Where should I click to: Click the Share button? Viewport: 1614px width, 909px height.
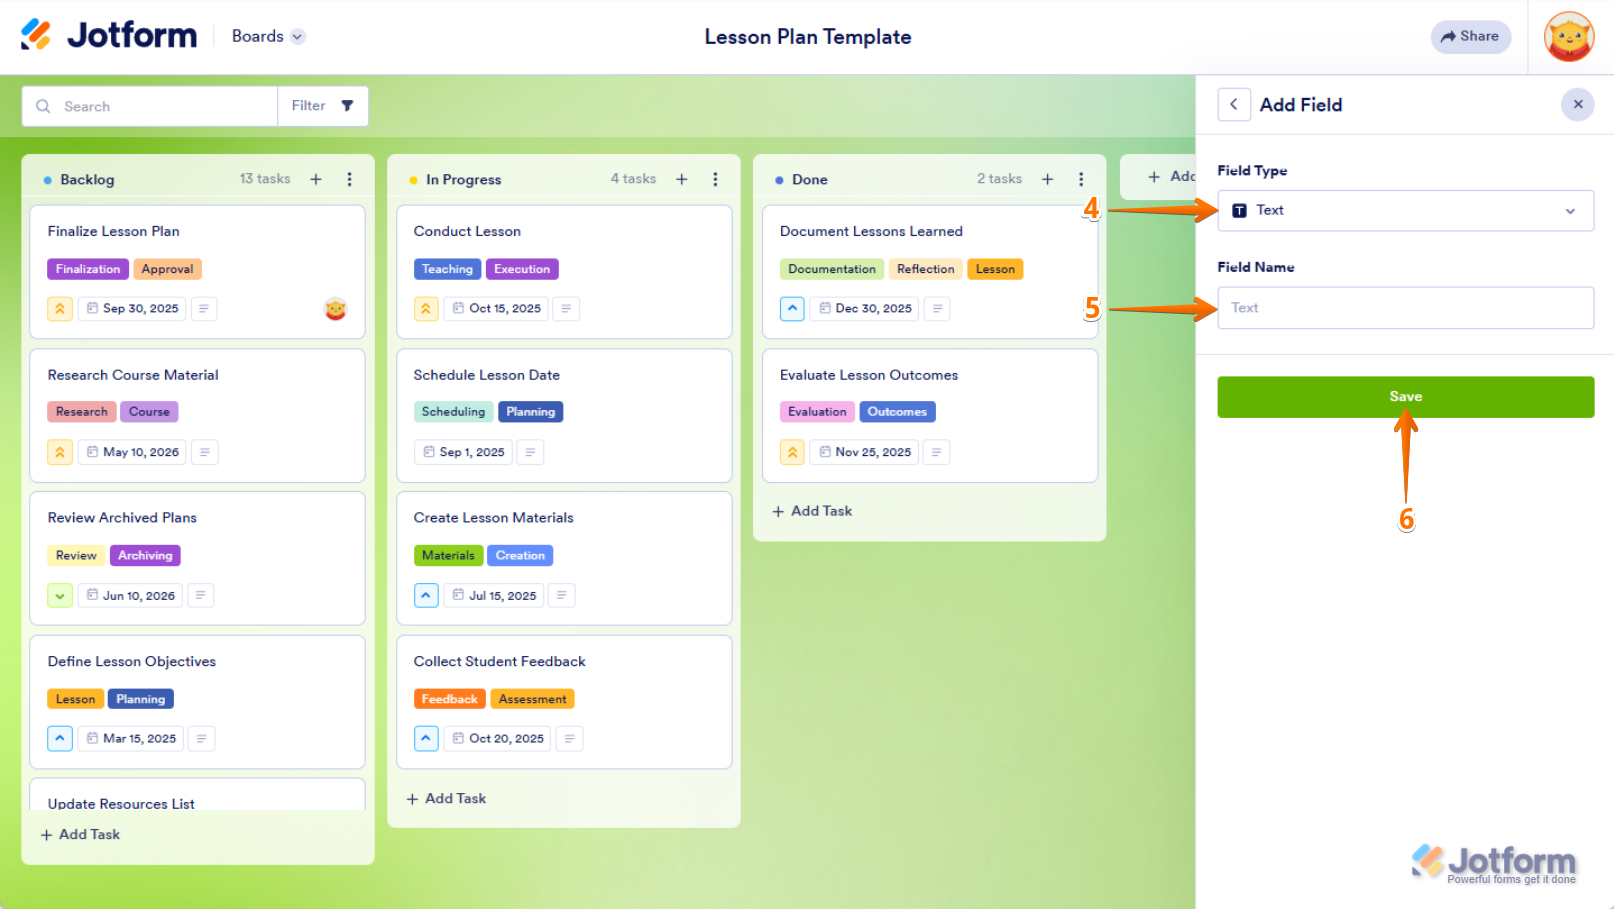1470,36
